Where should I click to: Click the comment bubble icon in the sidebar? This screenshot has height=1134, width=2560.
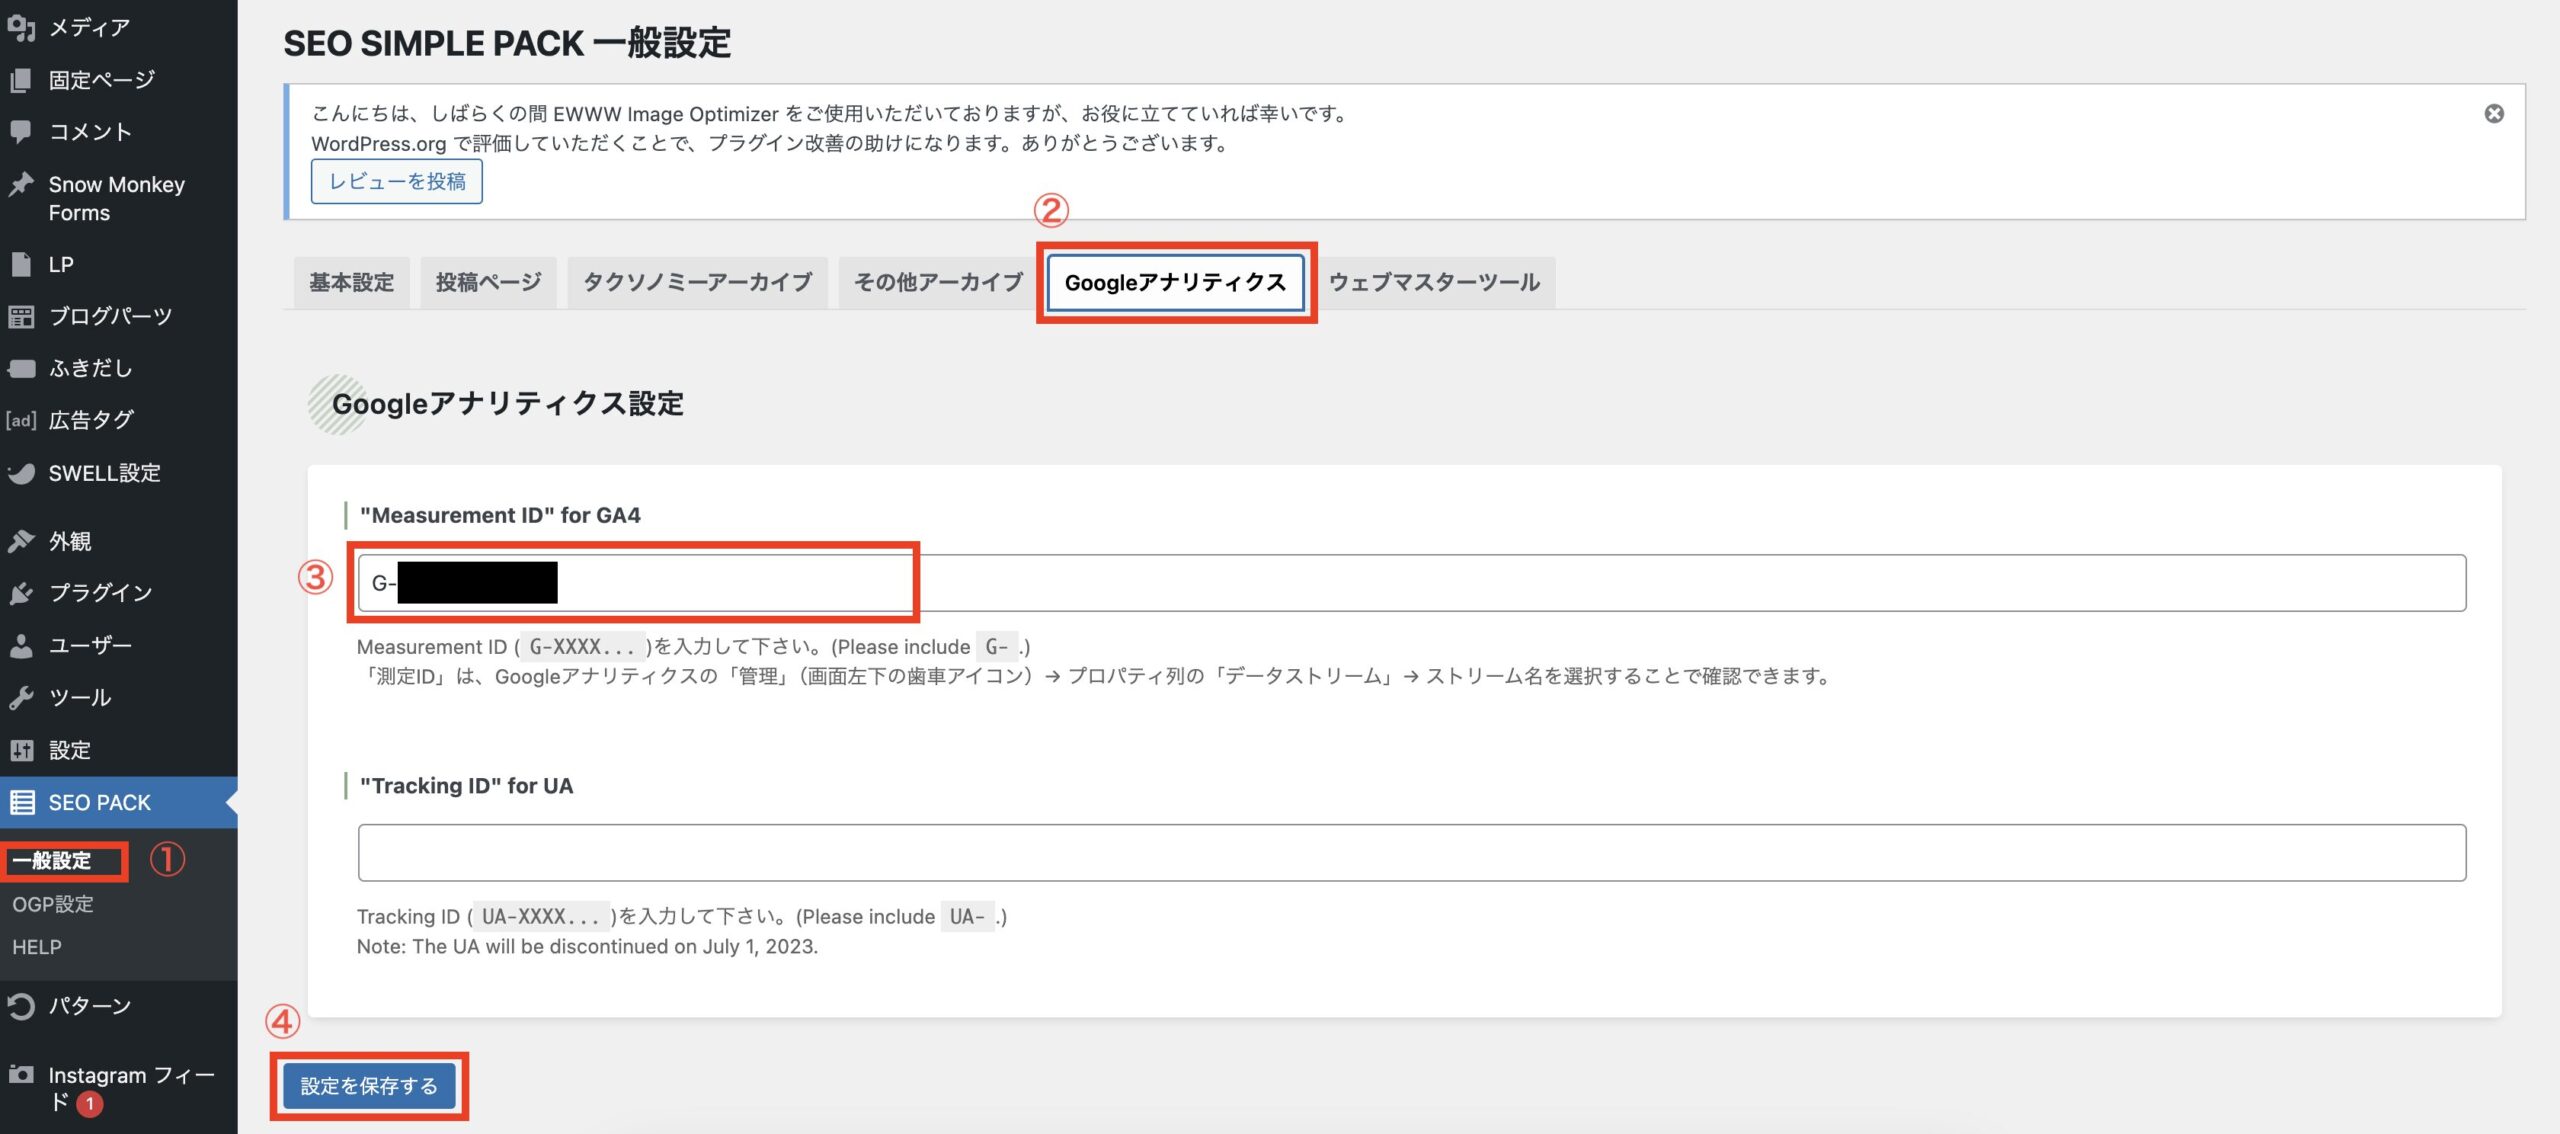(x=21, y=132)
